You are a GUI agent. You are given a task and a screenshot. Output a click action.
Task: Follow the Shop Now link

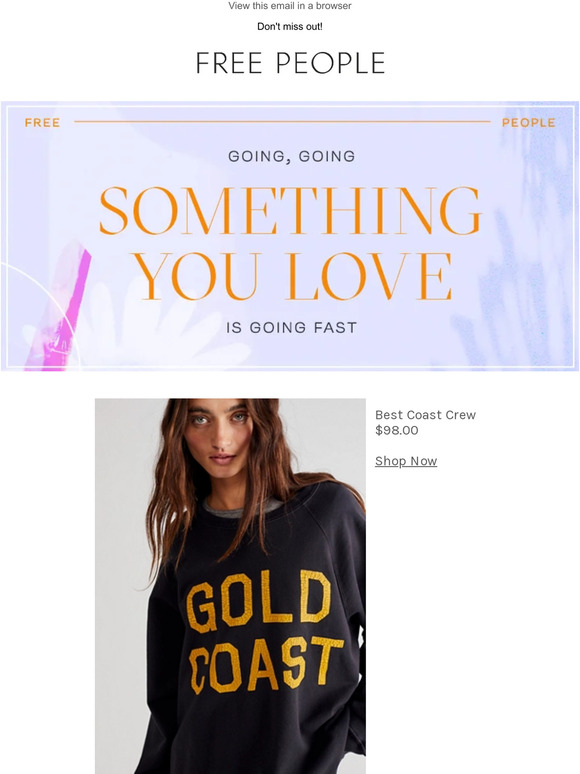tap(406, 461)
